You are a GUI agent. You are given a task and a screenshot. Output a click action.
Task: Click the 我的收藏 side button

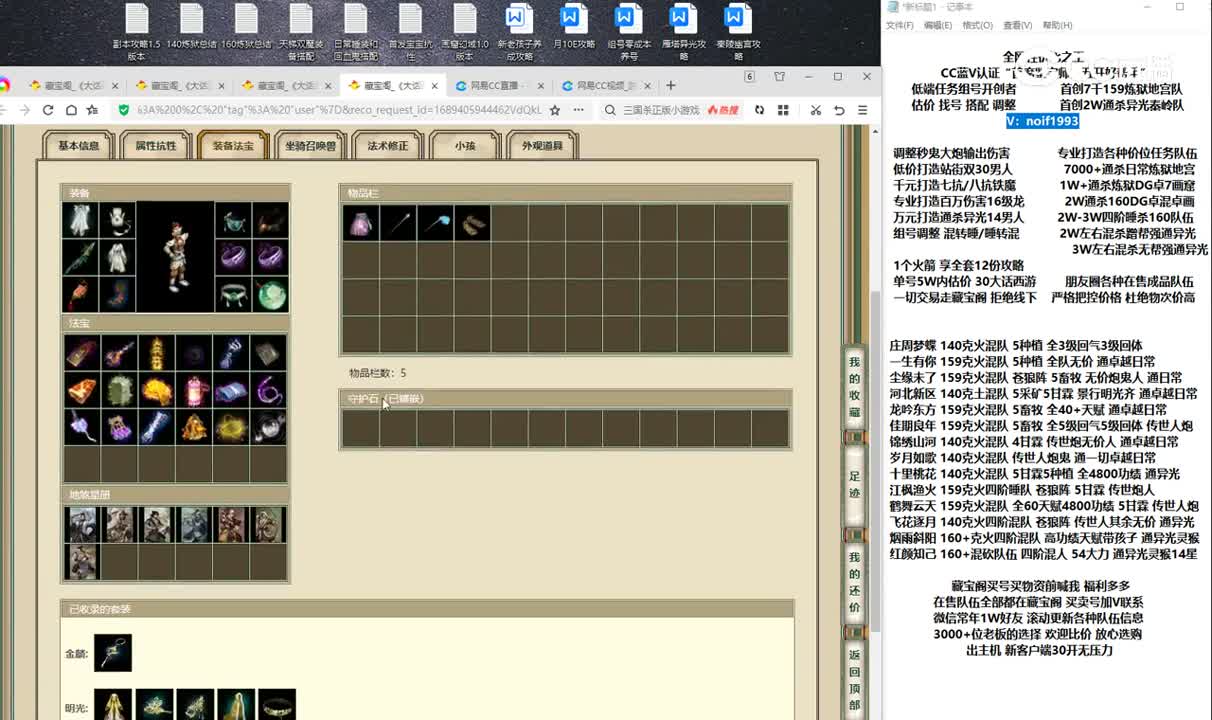tap(854, 387)
